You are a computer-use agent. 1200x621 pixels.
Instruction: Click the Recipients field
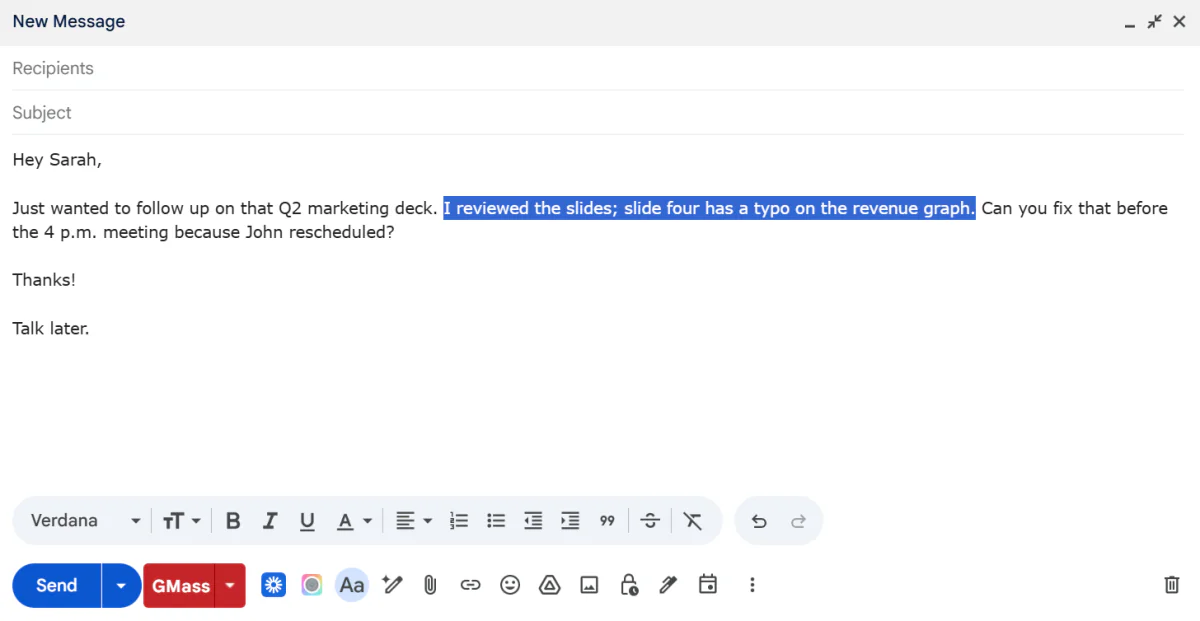point(598,68)
